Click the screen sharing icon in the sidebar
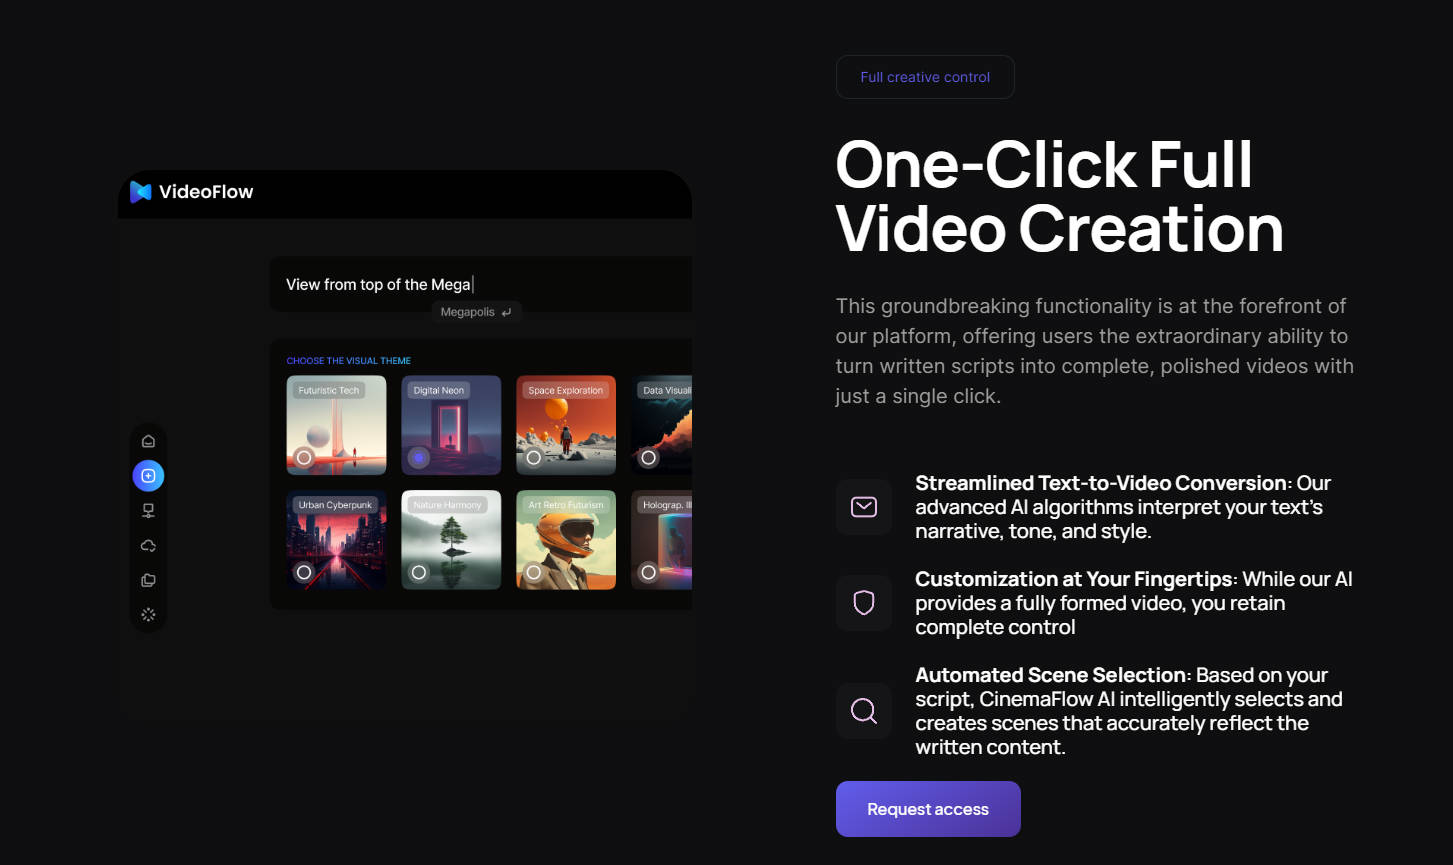This screenshot has width=1453, height=865. point(148,510)
